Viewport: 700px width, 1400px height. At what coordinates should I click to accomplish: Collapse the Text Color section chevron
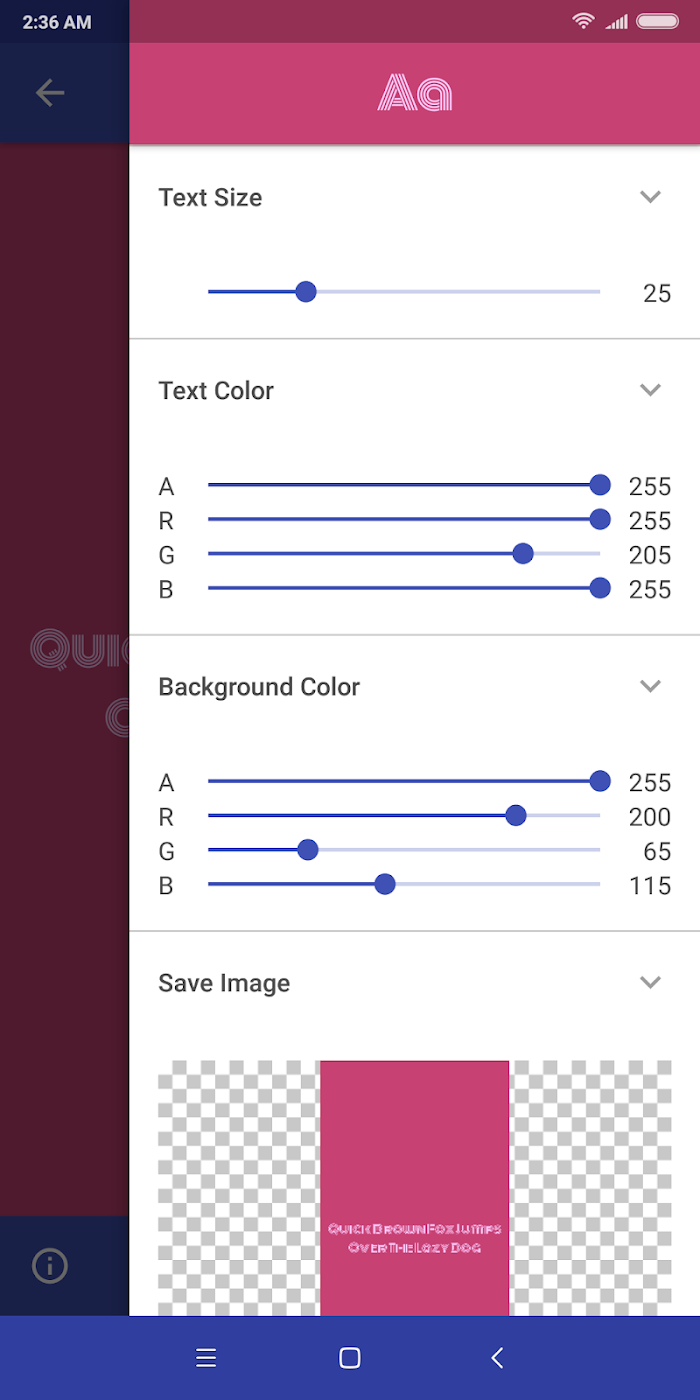[x=650, y=390]
